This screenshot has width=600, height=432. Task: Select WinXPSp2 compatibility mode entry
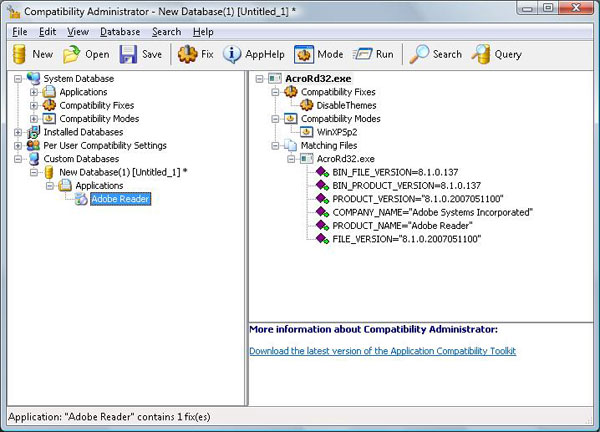pos(337,132)
